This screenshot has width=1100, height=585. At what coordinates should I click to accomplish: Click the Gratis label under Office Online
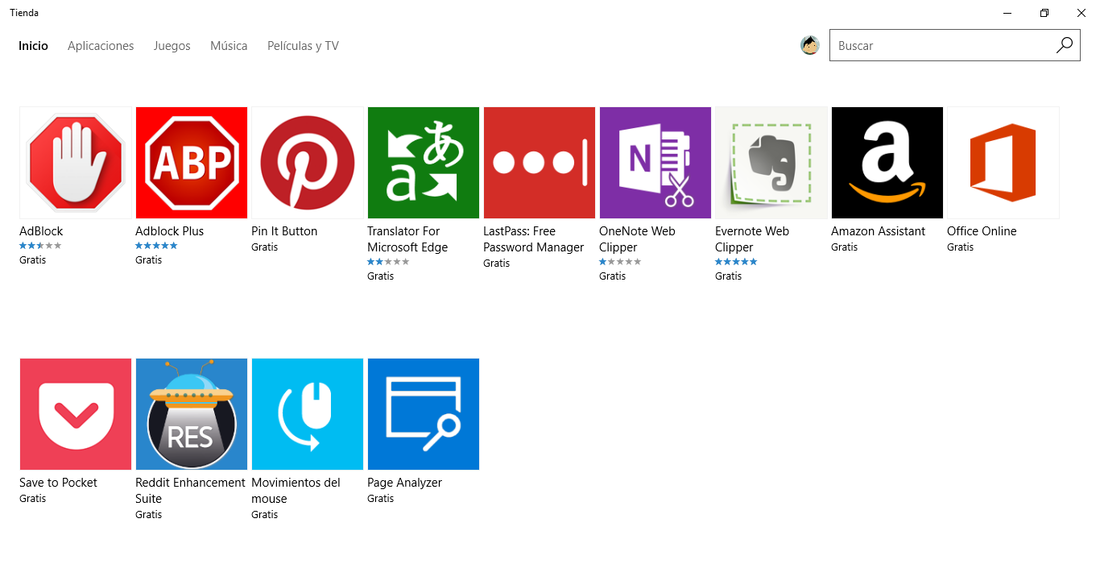(960, 247)
